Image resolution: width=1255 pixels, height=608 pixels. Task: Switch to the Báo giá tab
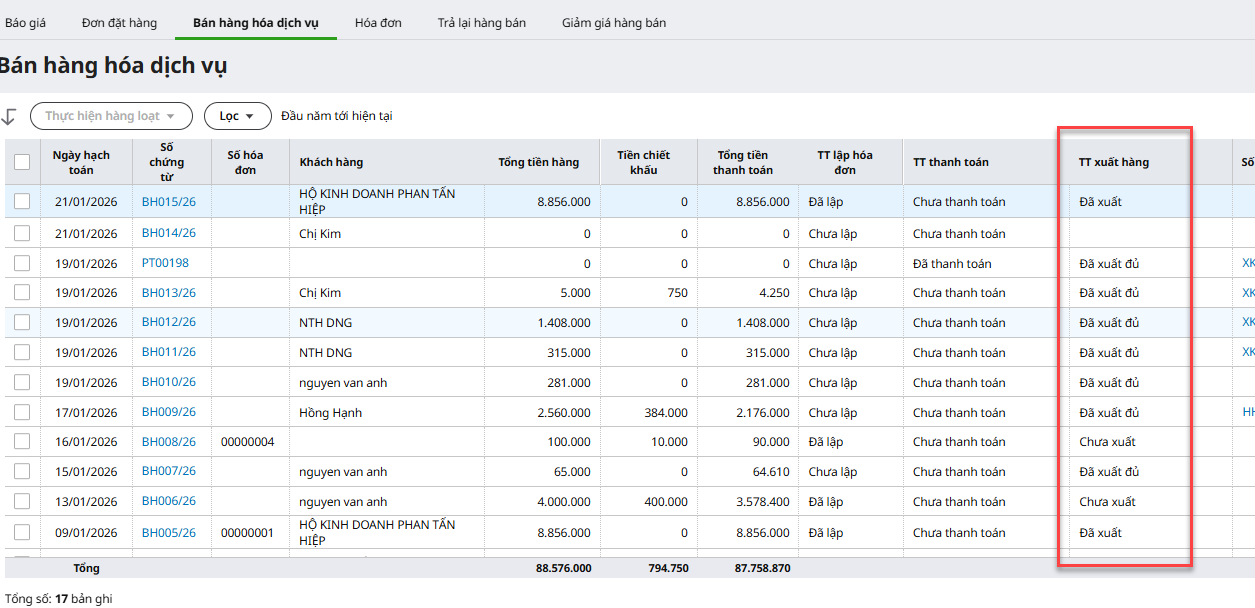(x=25, y=22)
